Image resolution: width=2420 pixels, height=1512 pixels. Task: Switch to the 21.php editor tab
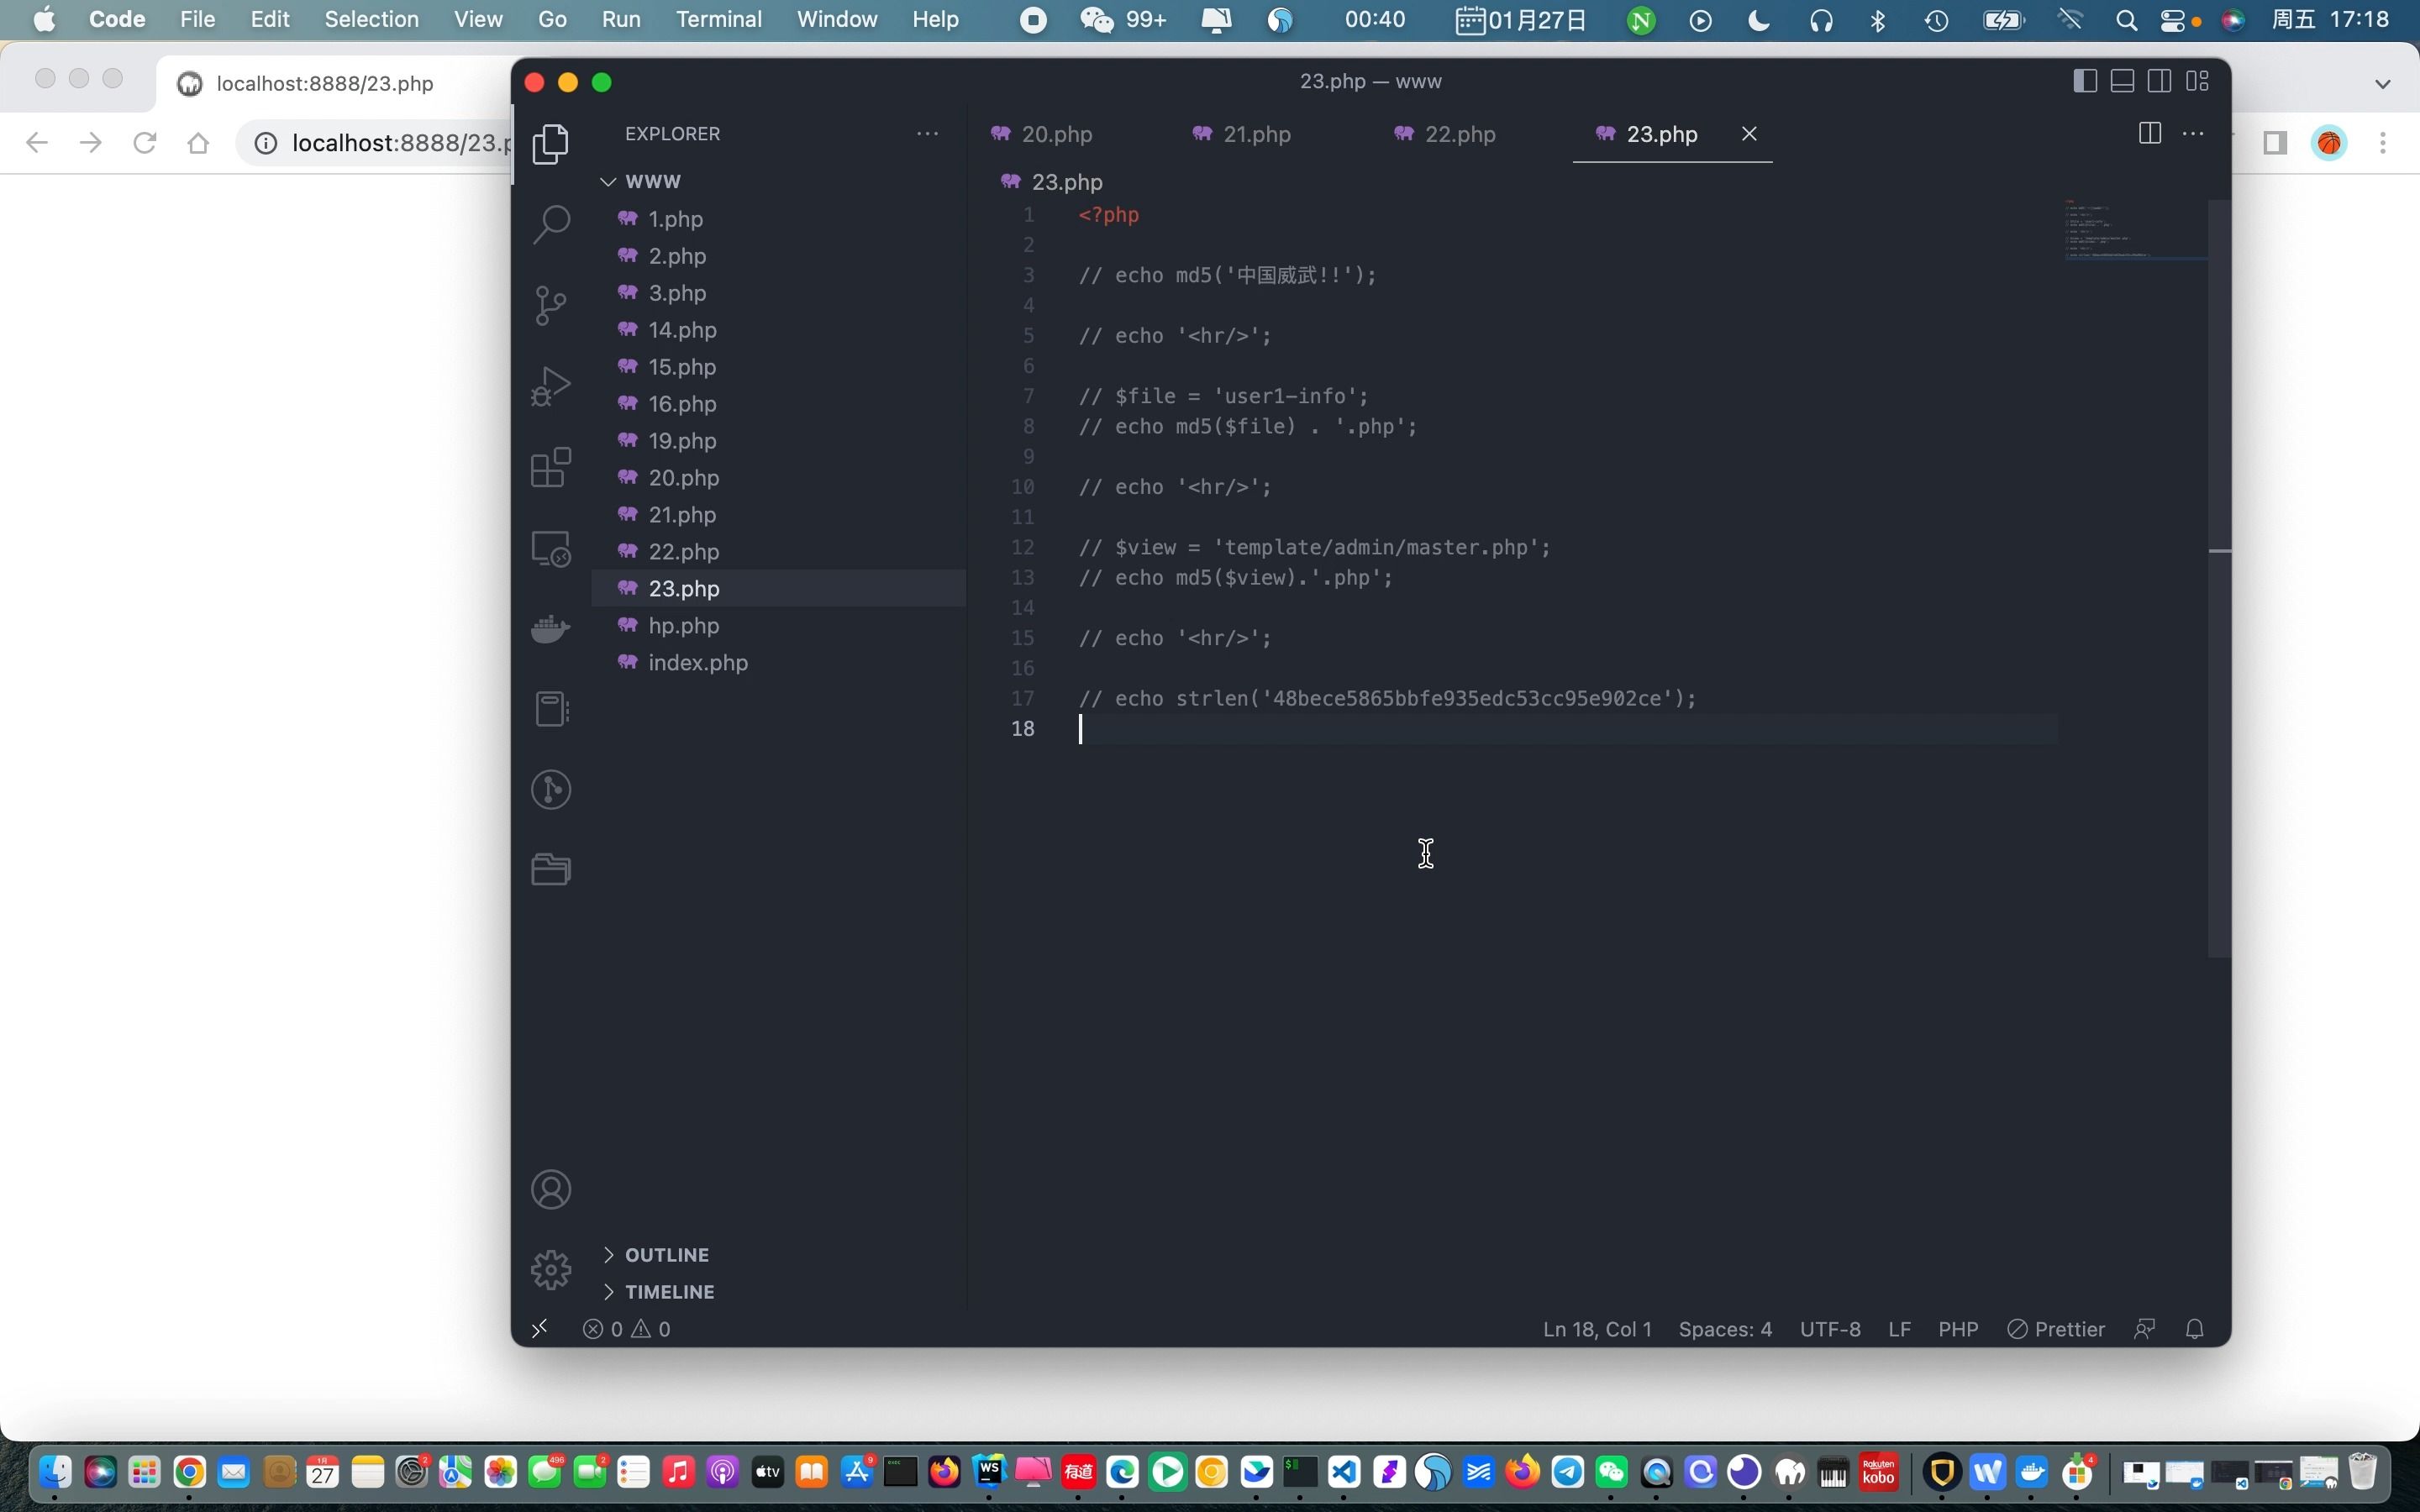pos(1256,134)
